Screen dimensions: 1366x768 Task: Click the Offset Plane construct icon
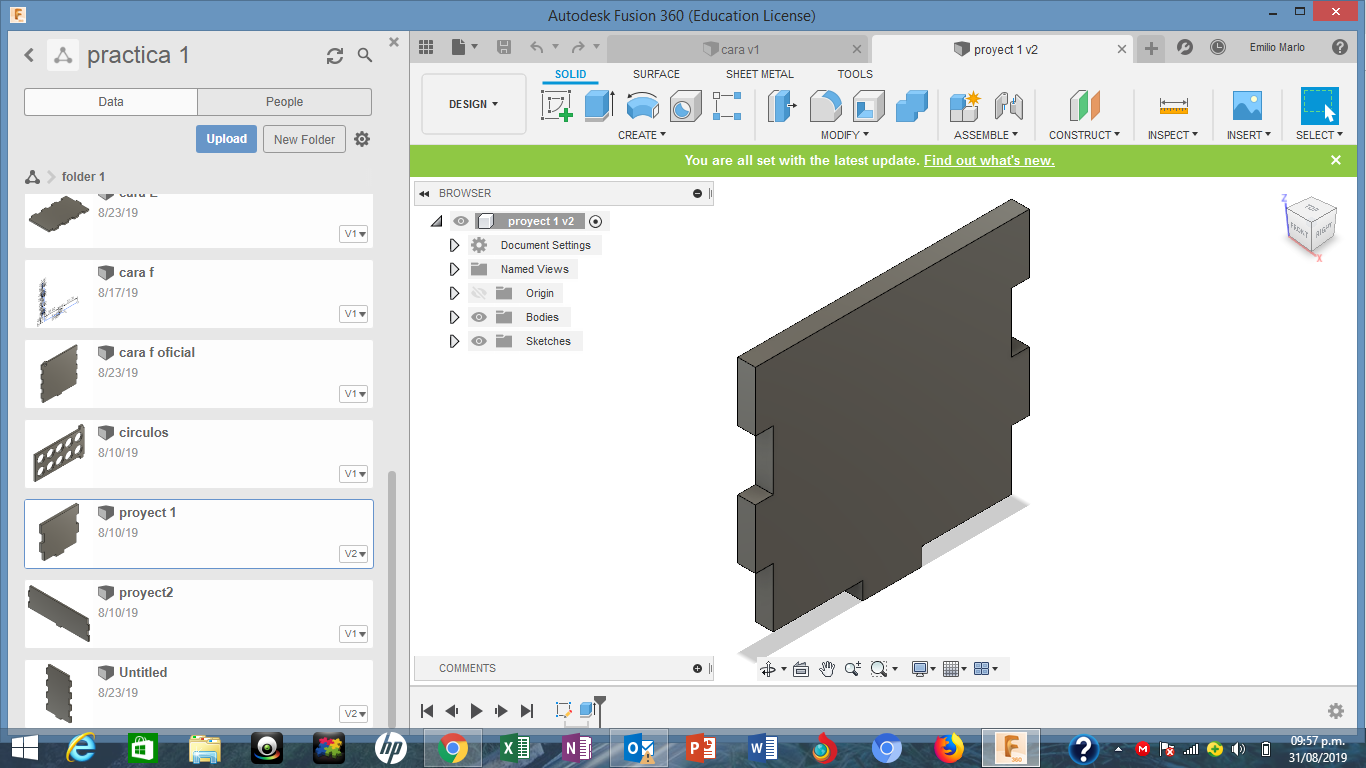tap(1085, 105)
